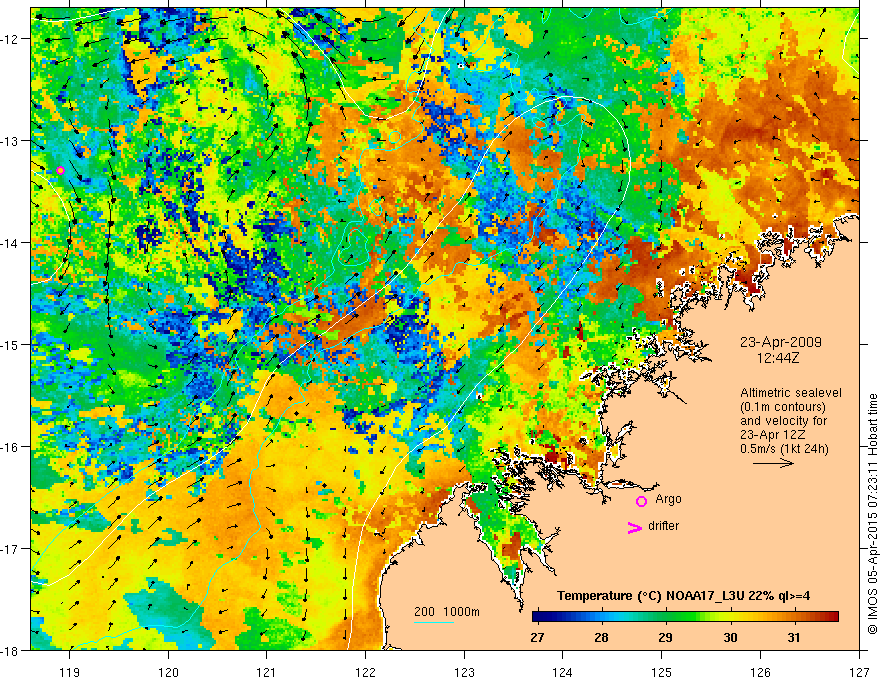The width and height of the screenshot is (880, 680).
Task: Click the latitude label -14
Action: (10, 243)
